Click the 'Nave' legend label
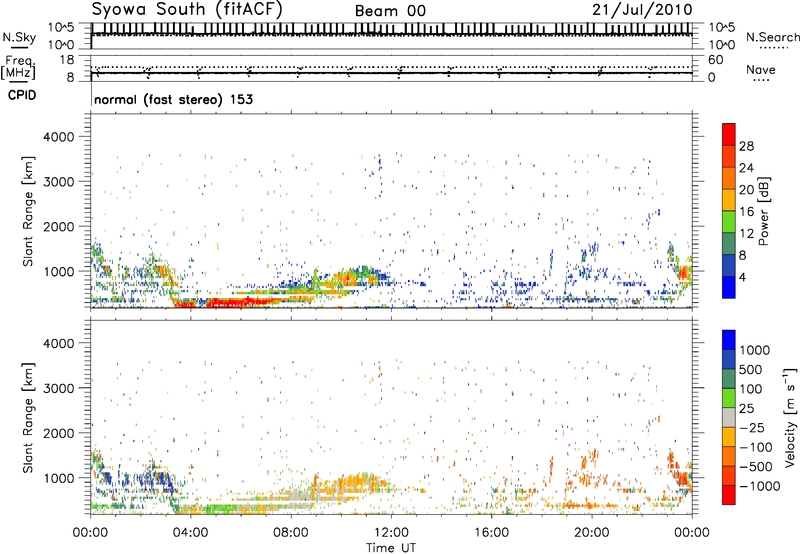This screenshot has height=554, width=800. click(x=761, y=70)
